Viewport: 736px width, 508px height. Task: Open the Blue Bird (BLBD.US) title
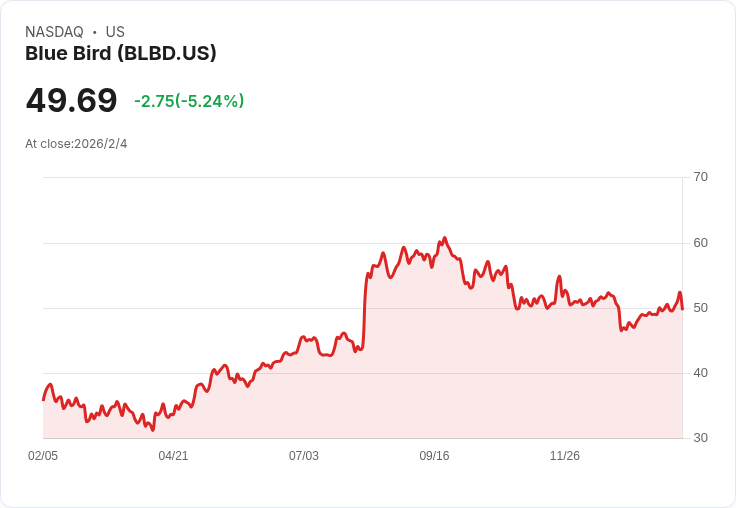pos(121,54)
